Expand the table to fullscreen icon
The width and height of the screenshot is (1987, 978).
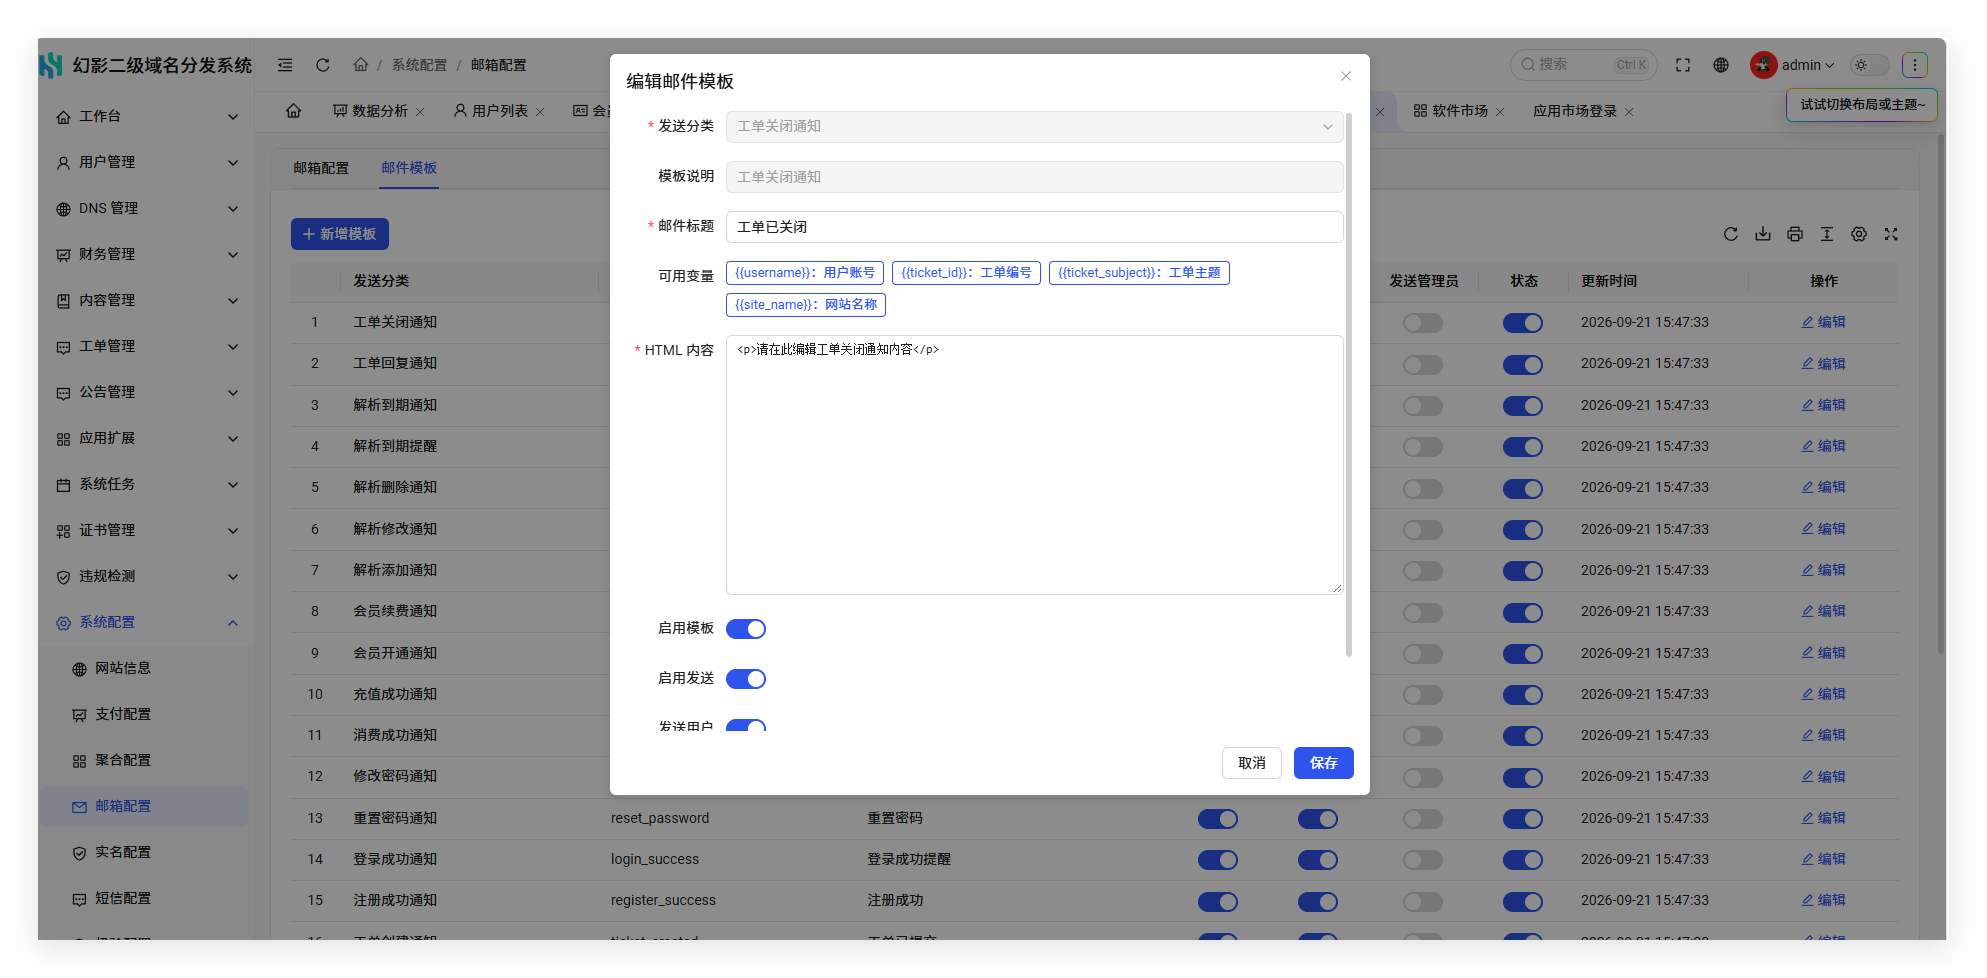click(x=1891, y=234)
